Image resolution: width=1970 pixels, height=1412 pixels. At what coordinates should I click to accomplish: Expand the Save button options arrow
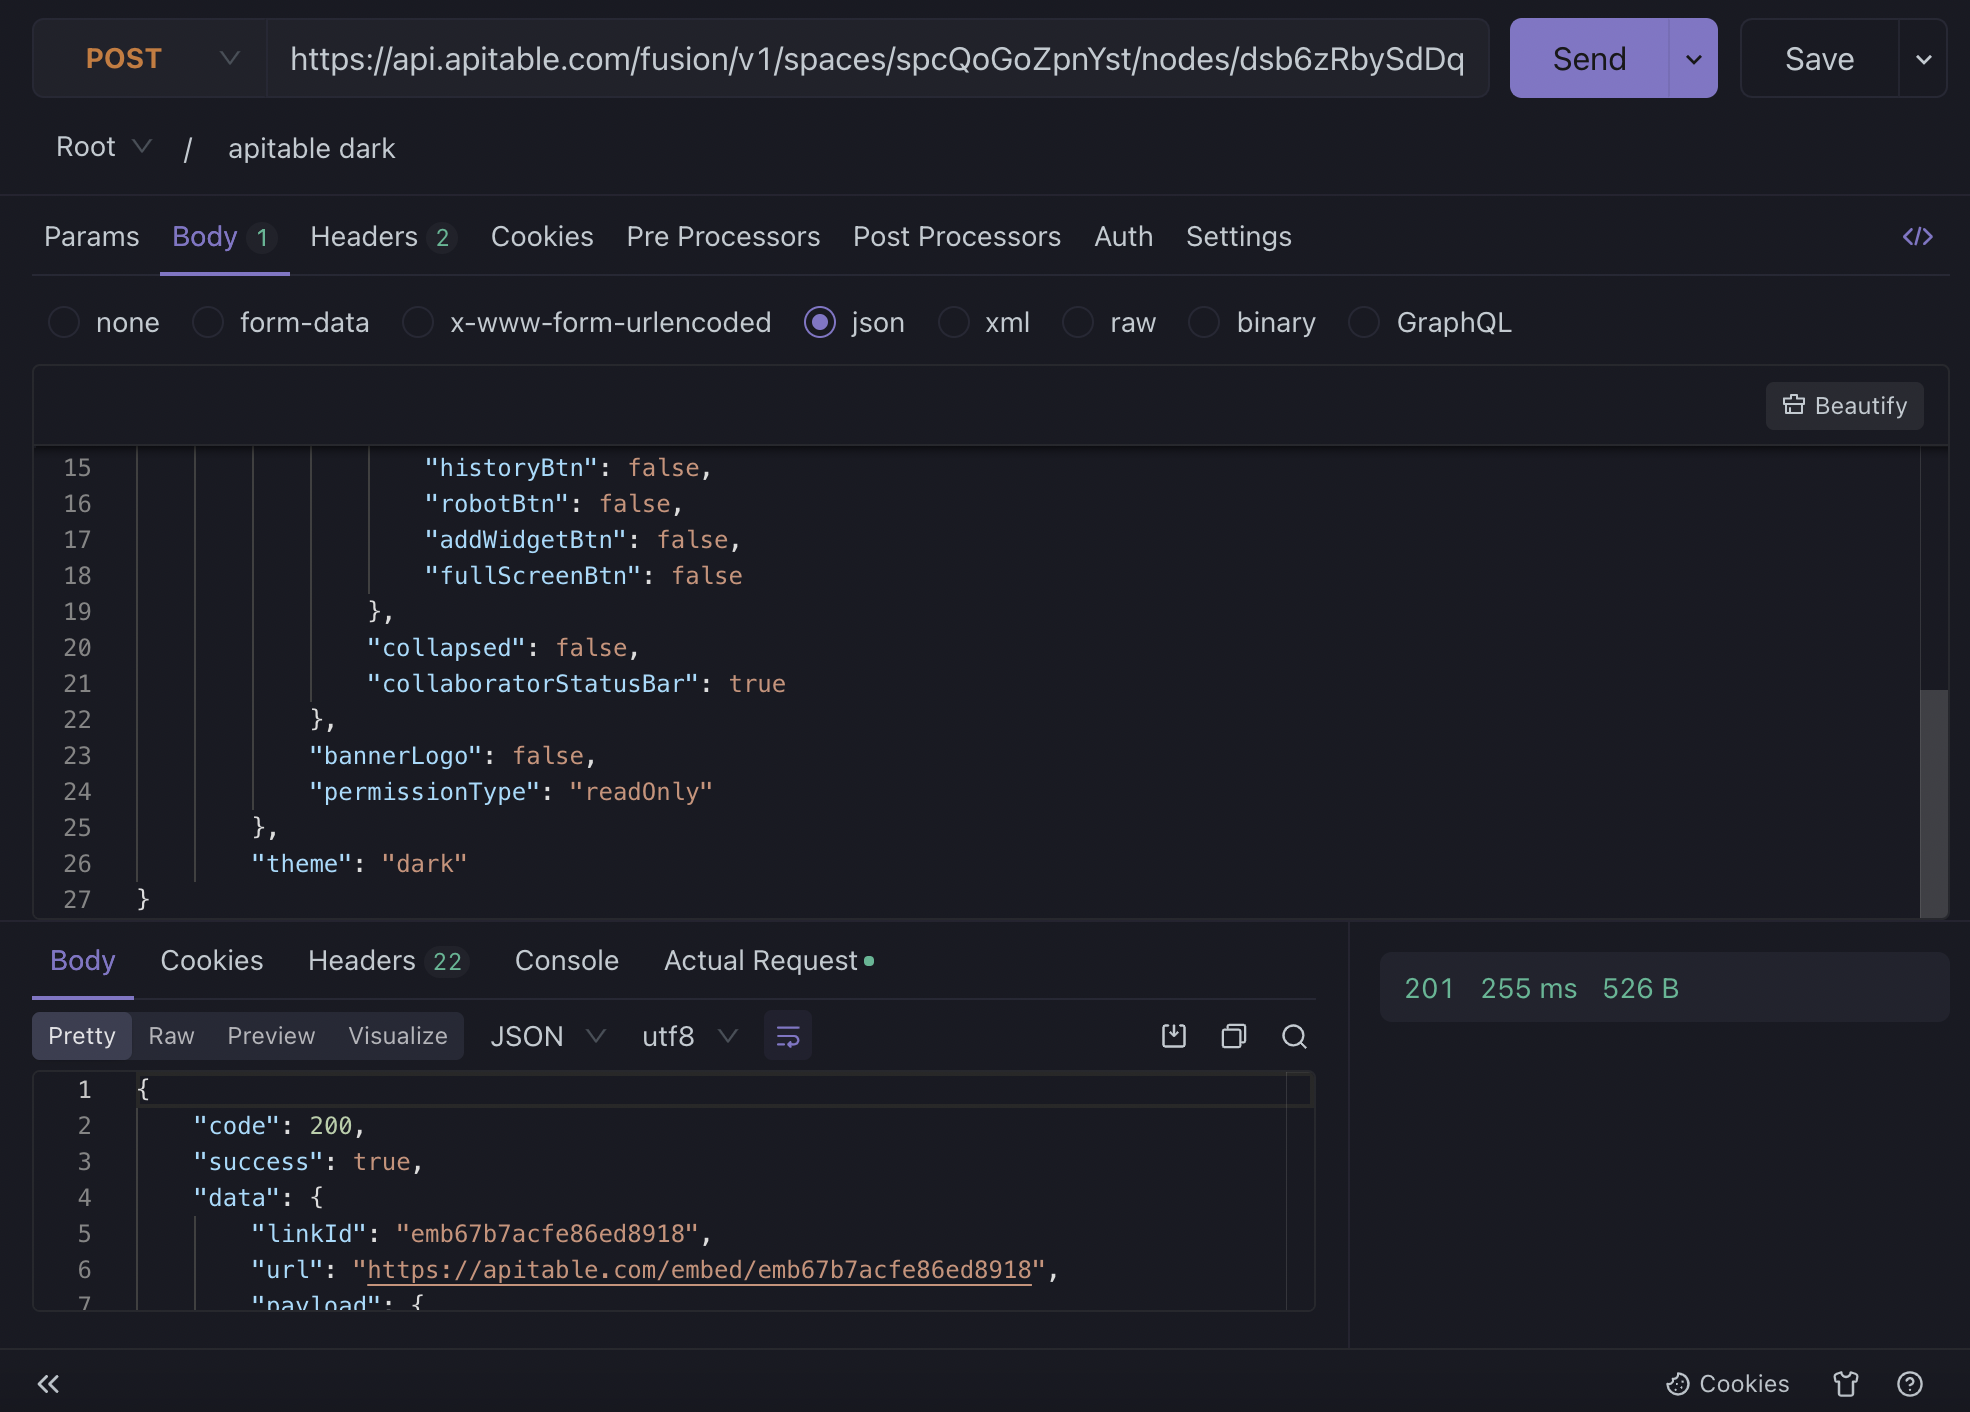tap(1923, 59)
